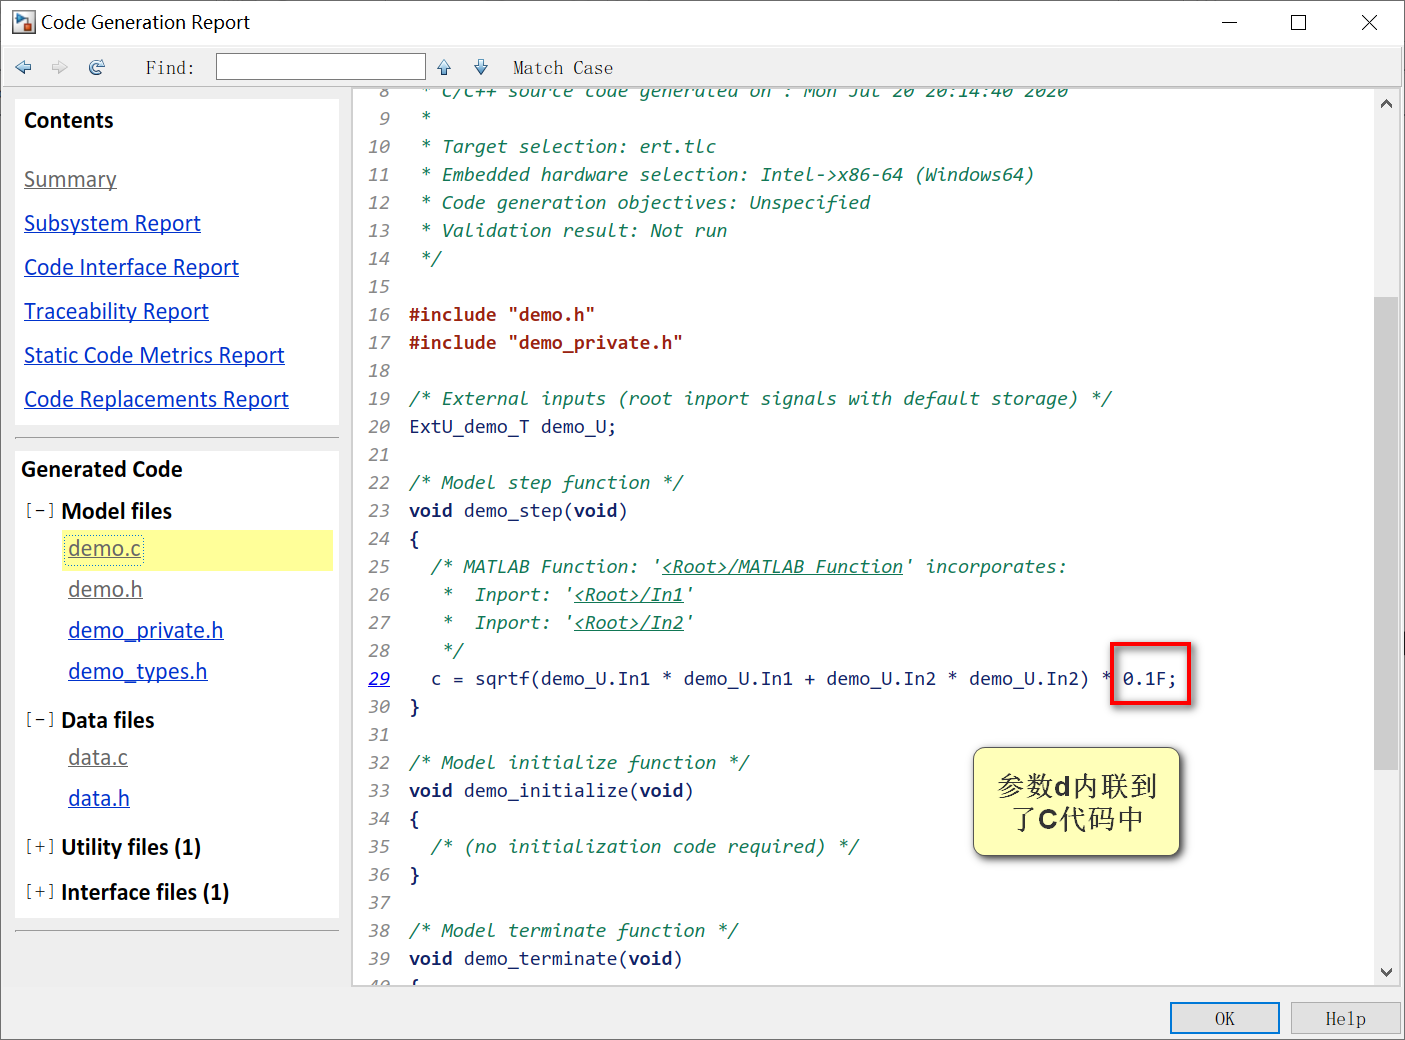This screenshot has height=1040, width=1405.
Task: Open the demo.h file
Action: click(105, 590)
